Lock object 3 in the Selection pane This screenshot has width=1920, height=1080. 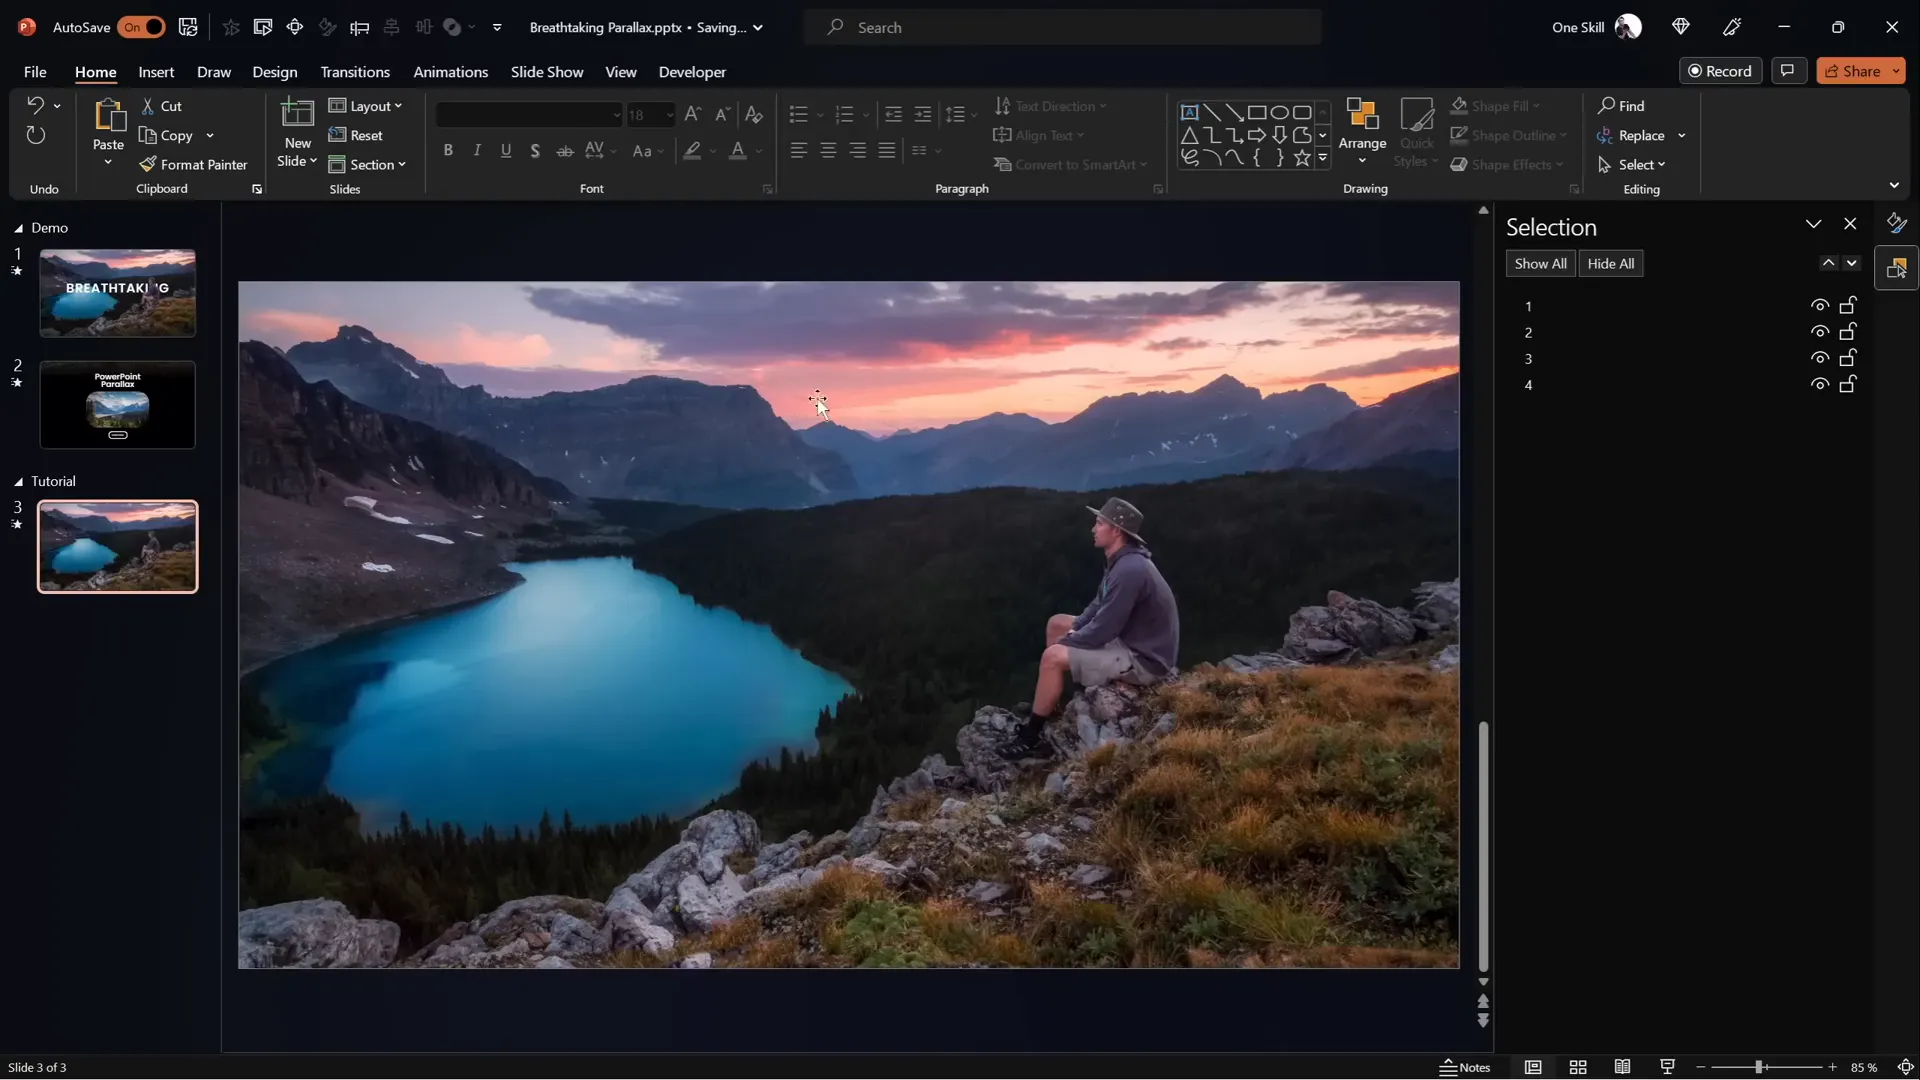(x=1847, y=357)
